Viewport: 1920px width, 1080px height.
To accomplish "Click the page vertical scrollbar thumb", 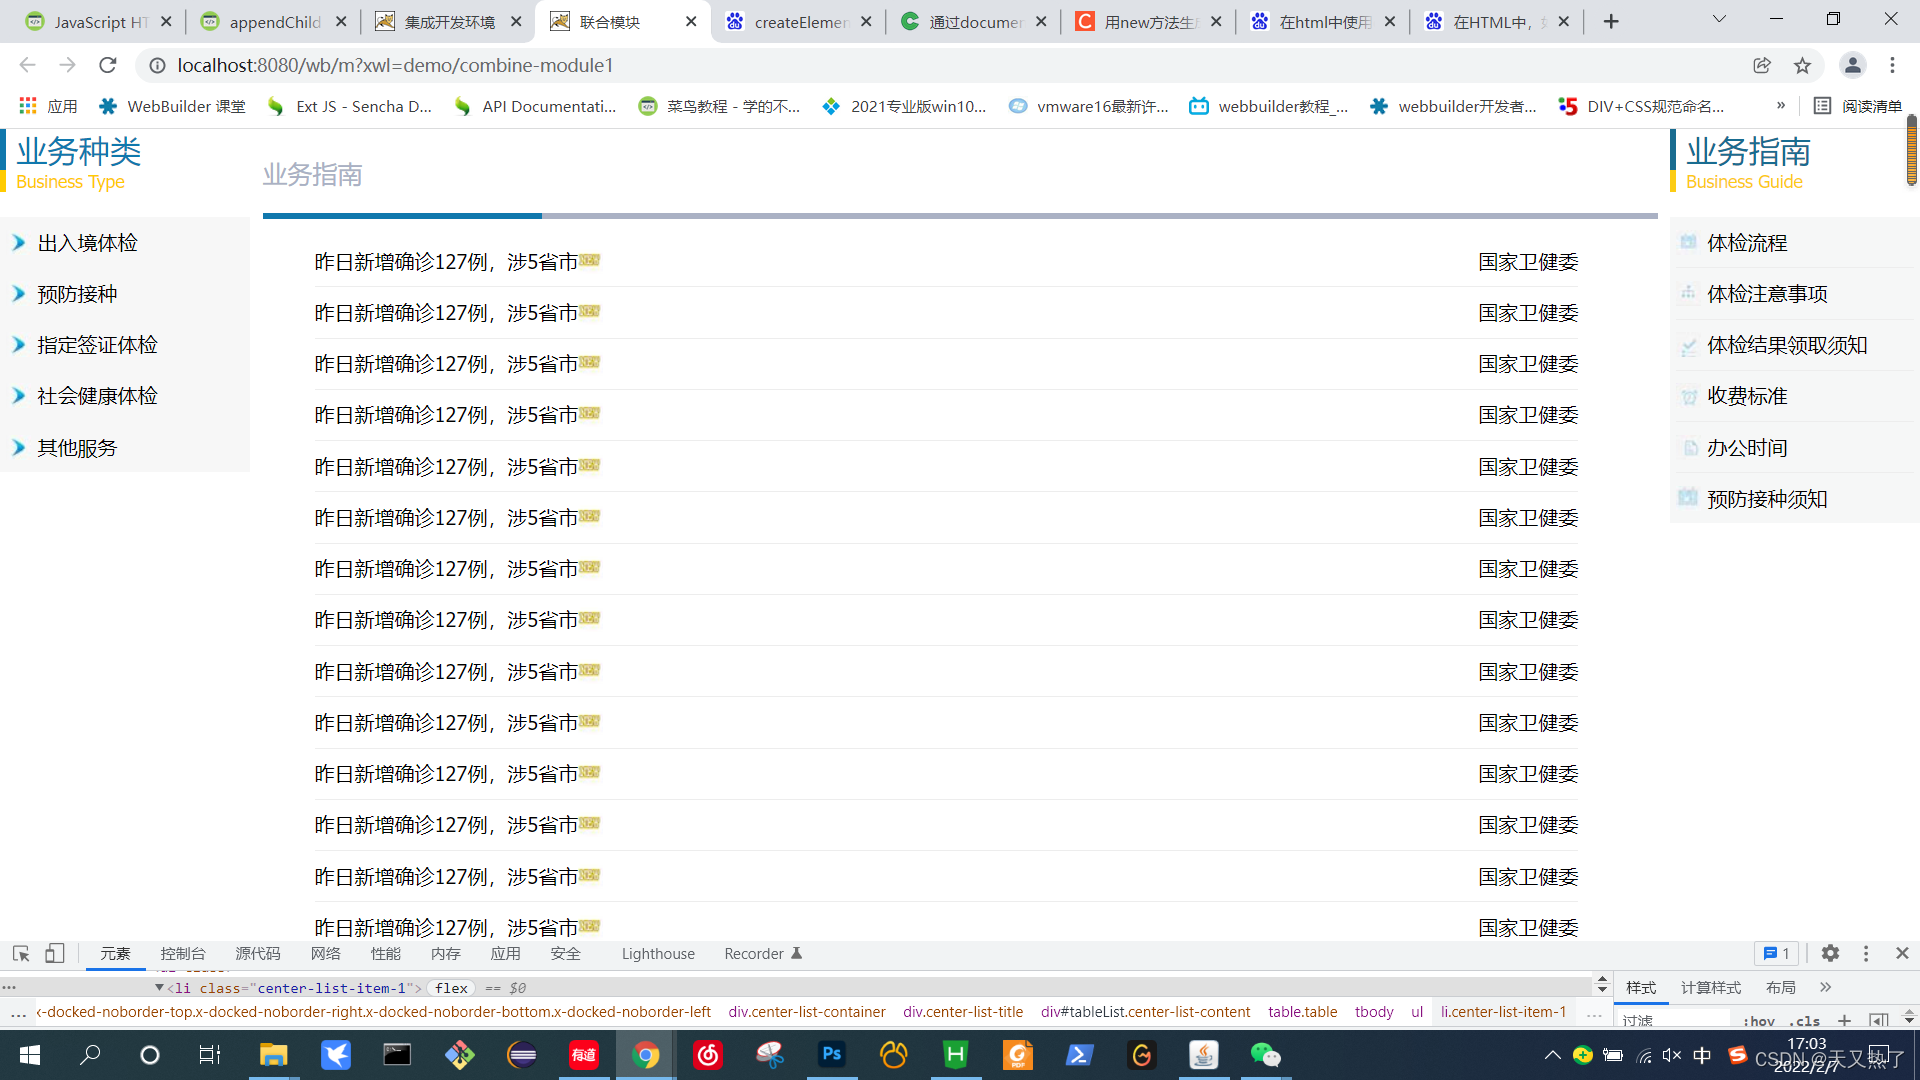I will (1911, 150).
